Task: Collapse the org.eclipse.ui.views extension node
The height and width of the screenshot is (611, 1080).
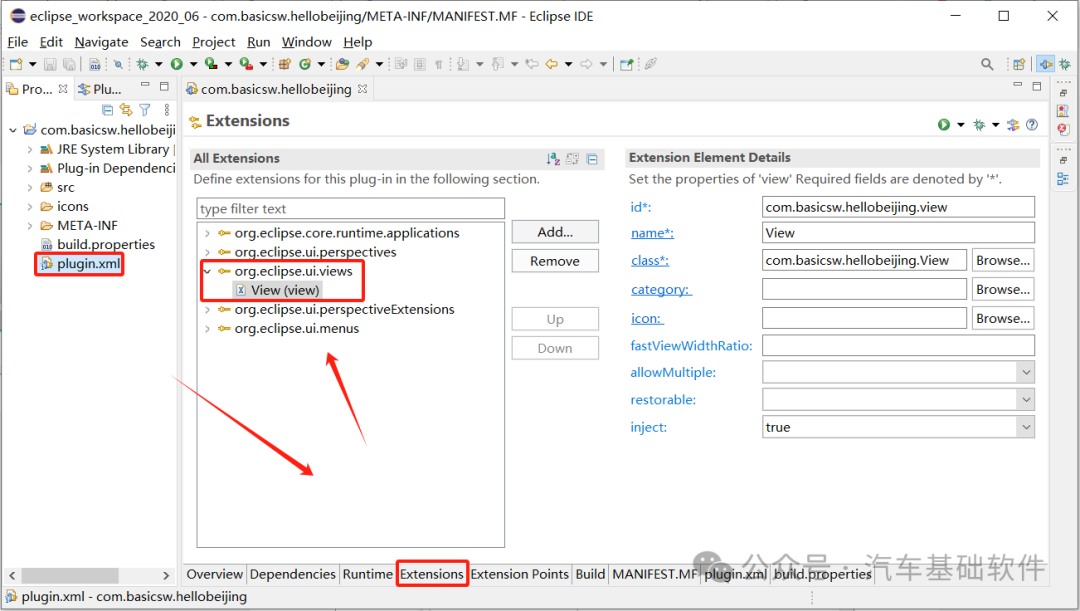Action: (x=207, y=271)
